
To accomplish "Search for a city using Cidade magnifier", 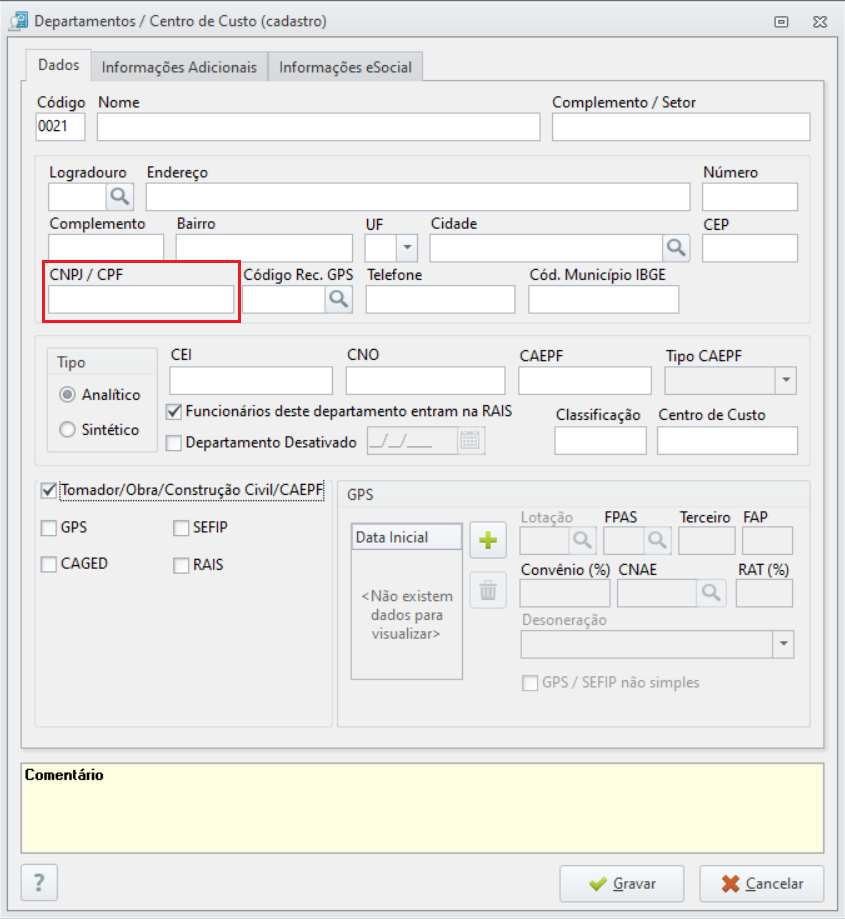I will tap(676, 248).
